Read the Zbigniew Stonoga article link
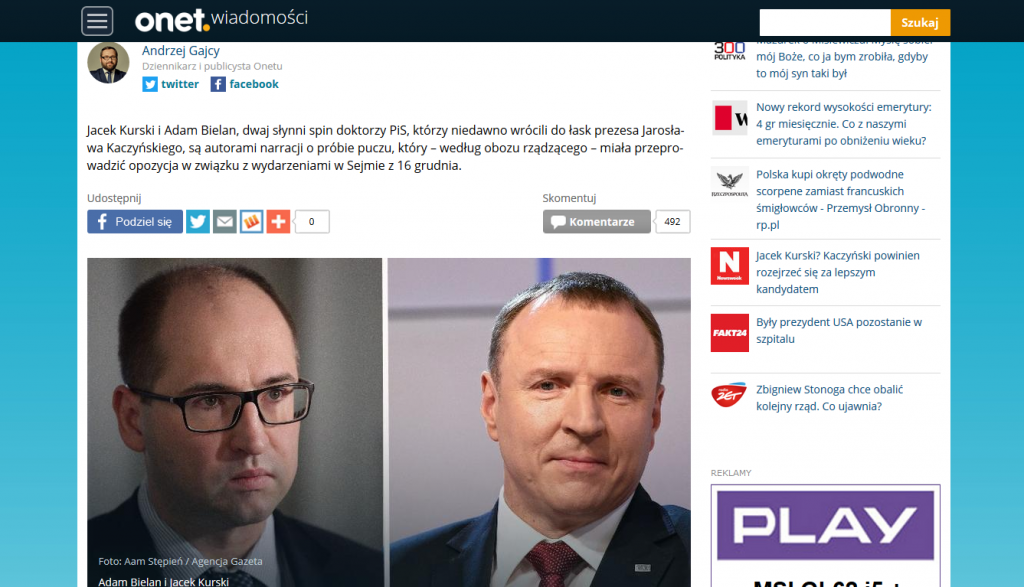The width and height of the screenshot is (1024, 587). pyautogui.click(x=829, y=398)
